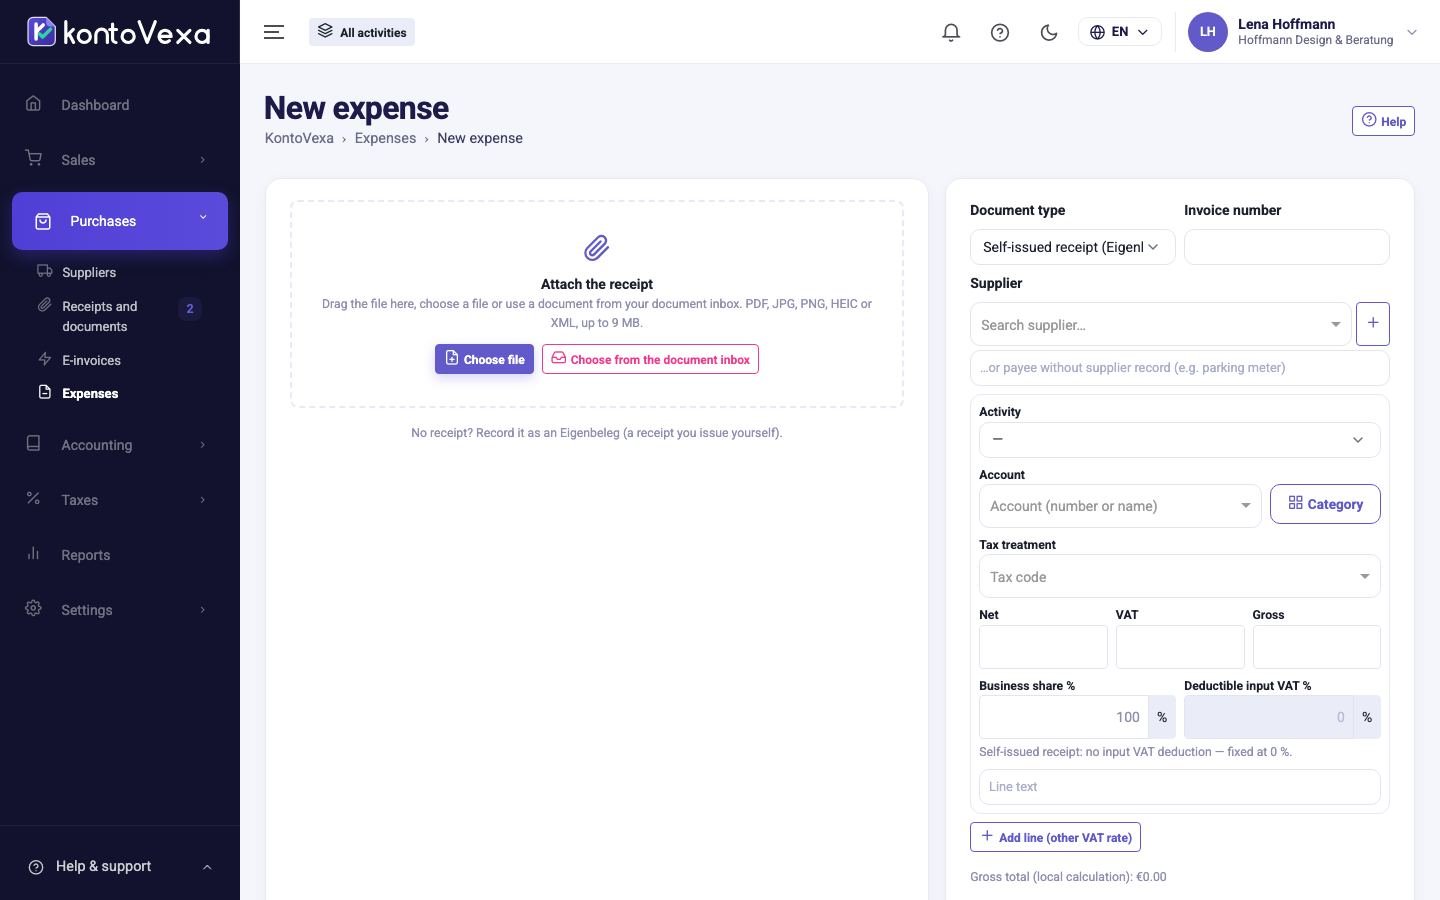The width and height of the screenshot is (1440, 900).
Task: Open the Account number or name dropdown
Action: (x=1120, y=506)
